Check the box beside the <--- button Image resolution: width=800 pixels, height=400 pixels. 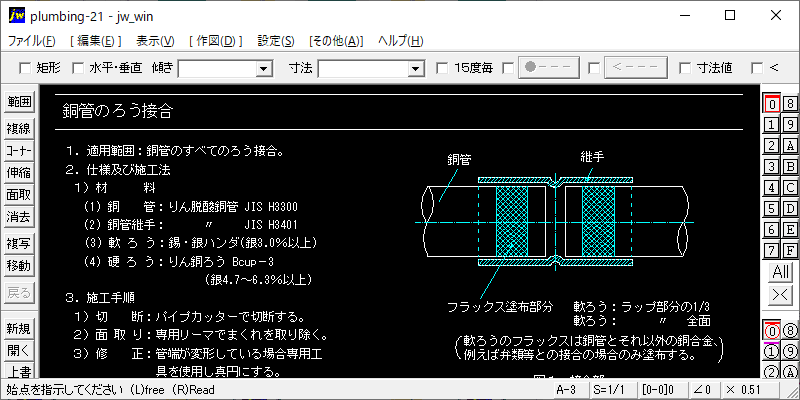pos(594,68)
